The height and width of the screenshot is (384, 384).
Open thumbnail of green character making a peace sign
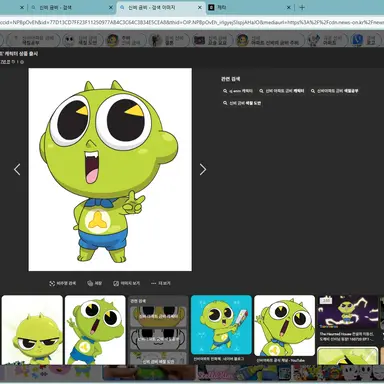click(95, 330)
